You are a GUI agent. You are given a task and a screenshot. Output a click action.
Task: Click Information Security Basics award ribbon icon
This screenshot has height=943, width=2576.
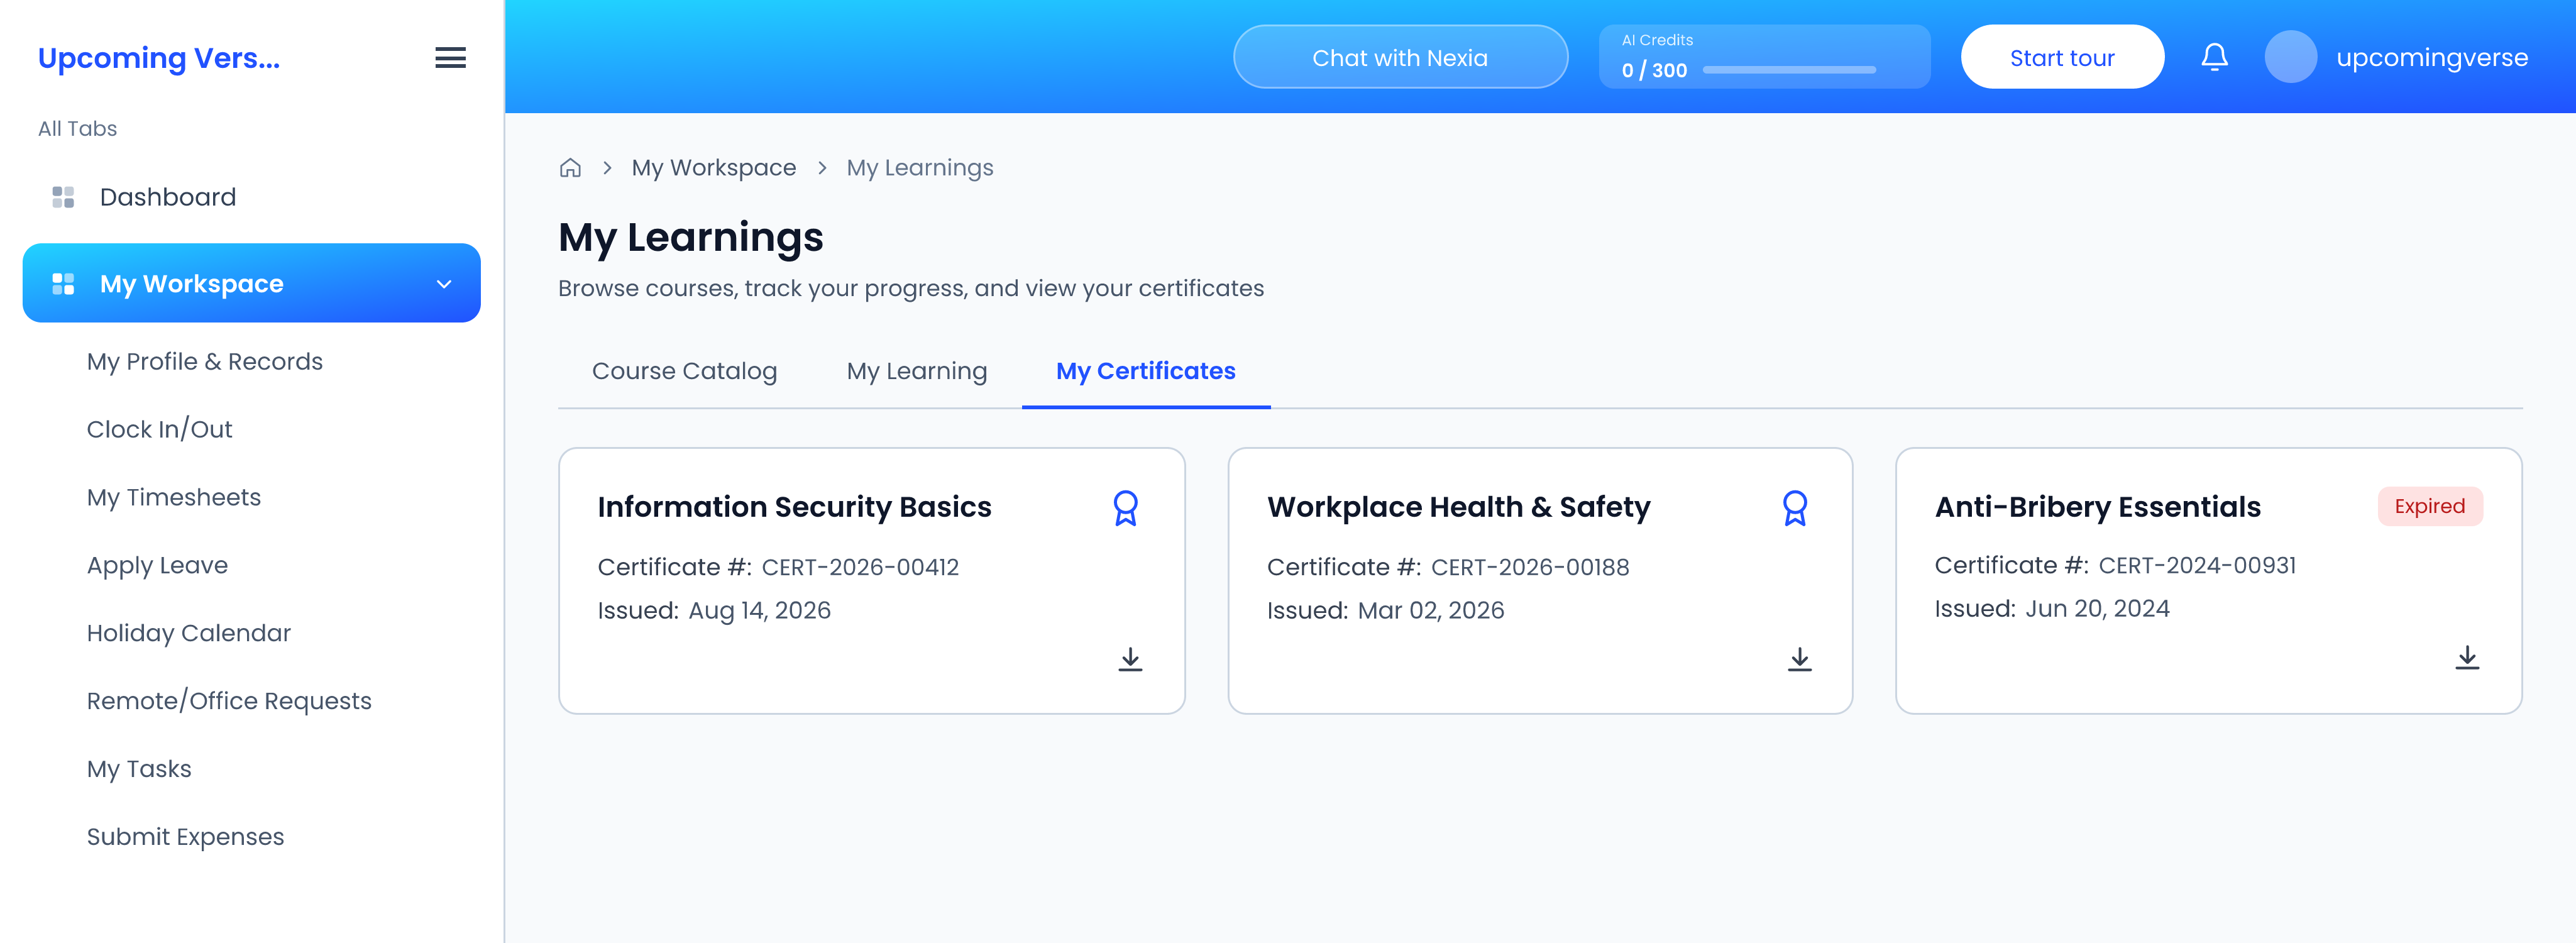1125,508
